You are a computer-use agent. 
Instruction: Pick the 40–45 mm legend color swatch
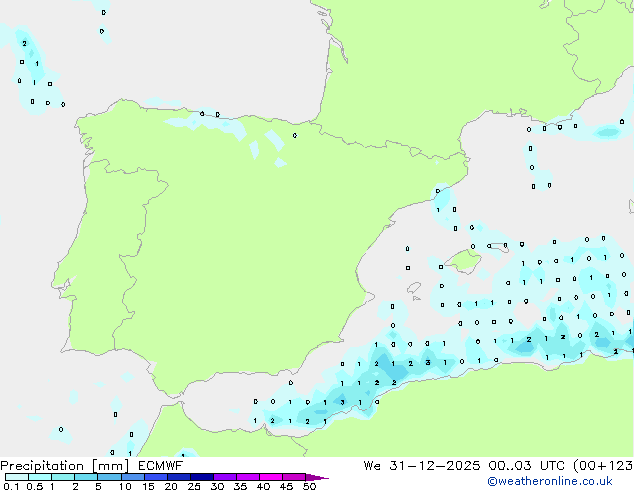click(271, 477)
